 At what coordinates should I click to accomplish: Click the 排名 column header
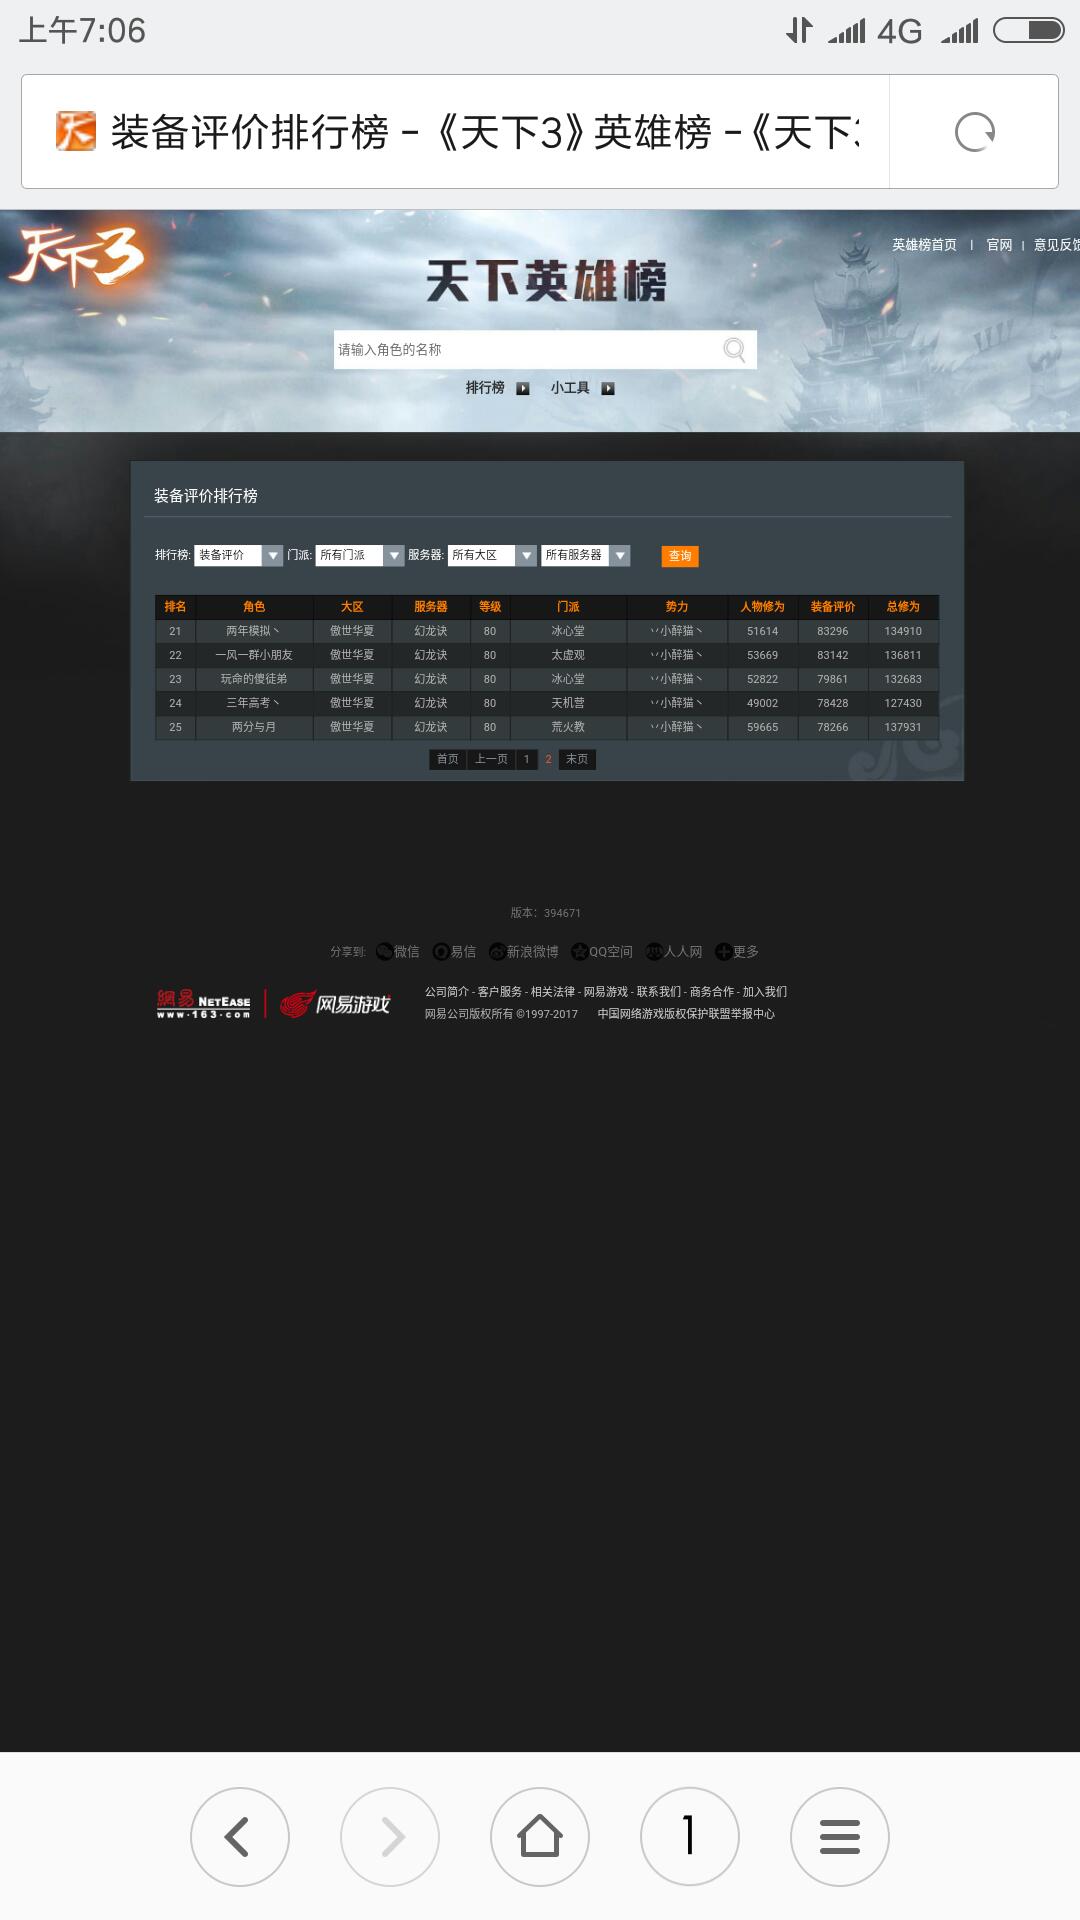[175, 607]
